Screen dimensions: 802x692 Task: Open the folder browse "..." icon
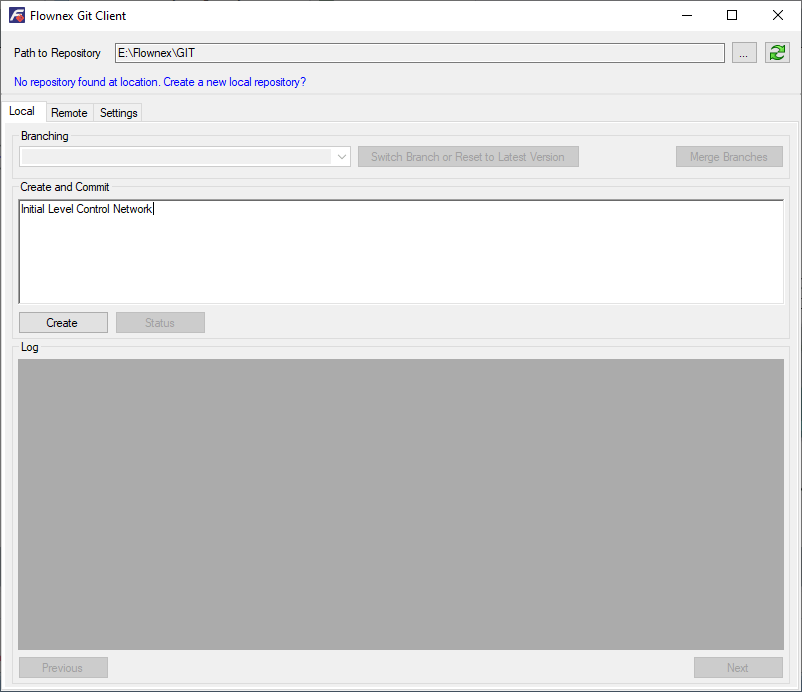744,52
